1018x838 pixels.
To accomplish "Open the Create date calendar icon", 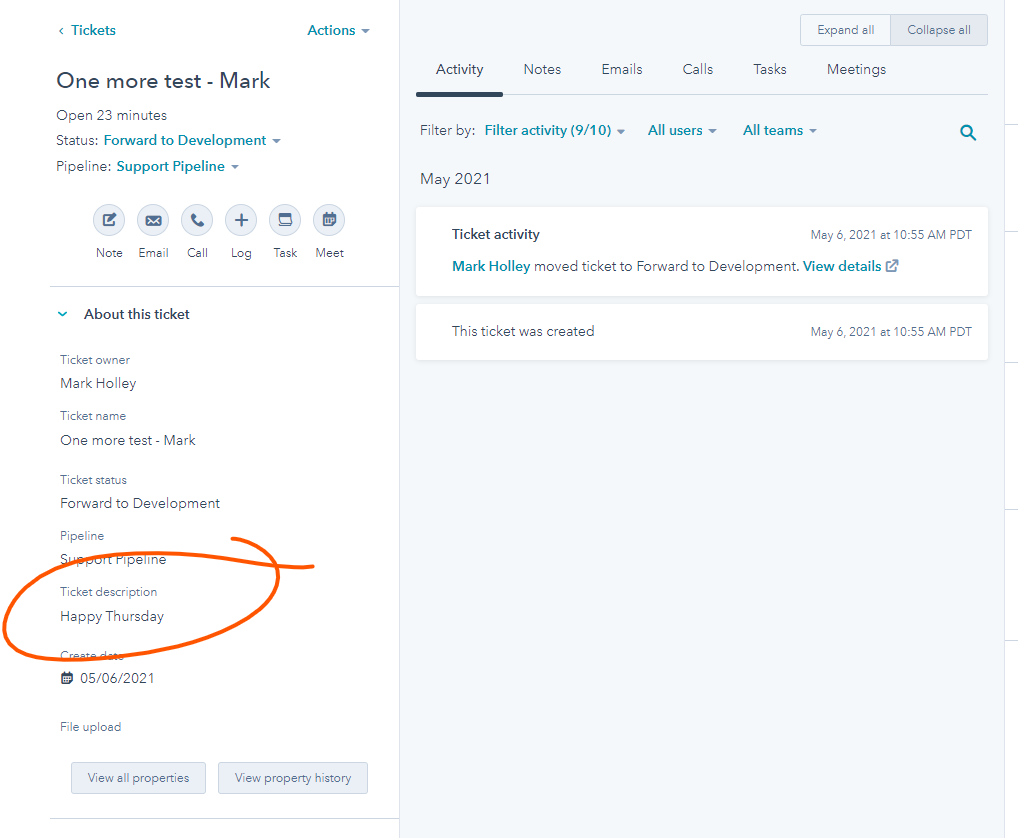I will click(67, 678).
